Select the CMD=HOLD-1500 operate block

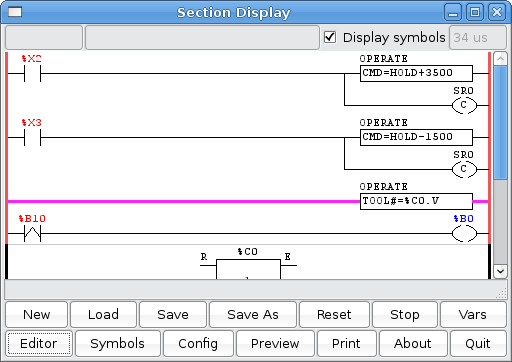416,137
